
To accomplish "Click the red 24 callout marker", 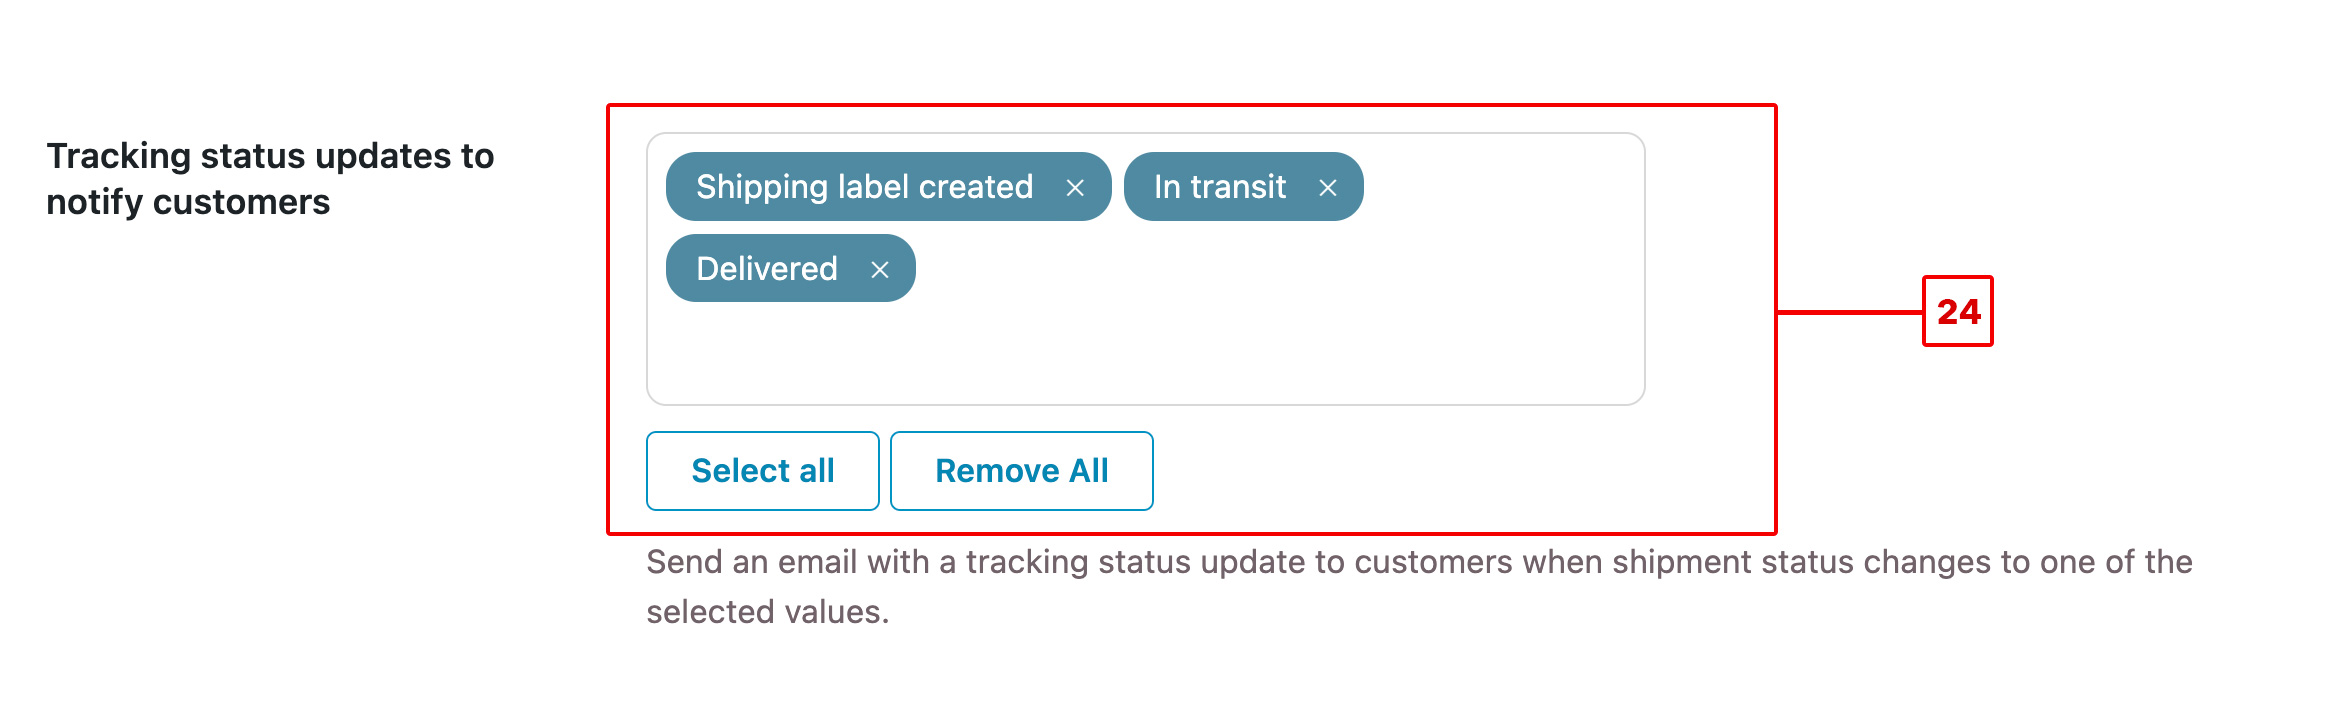I will 1958,311.
